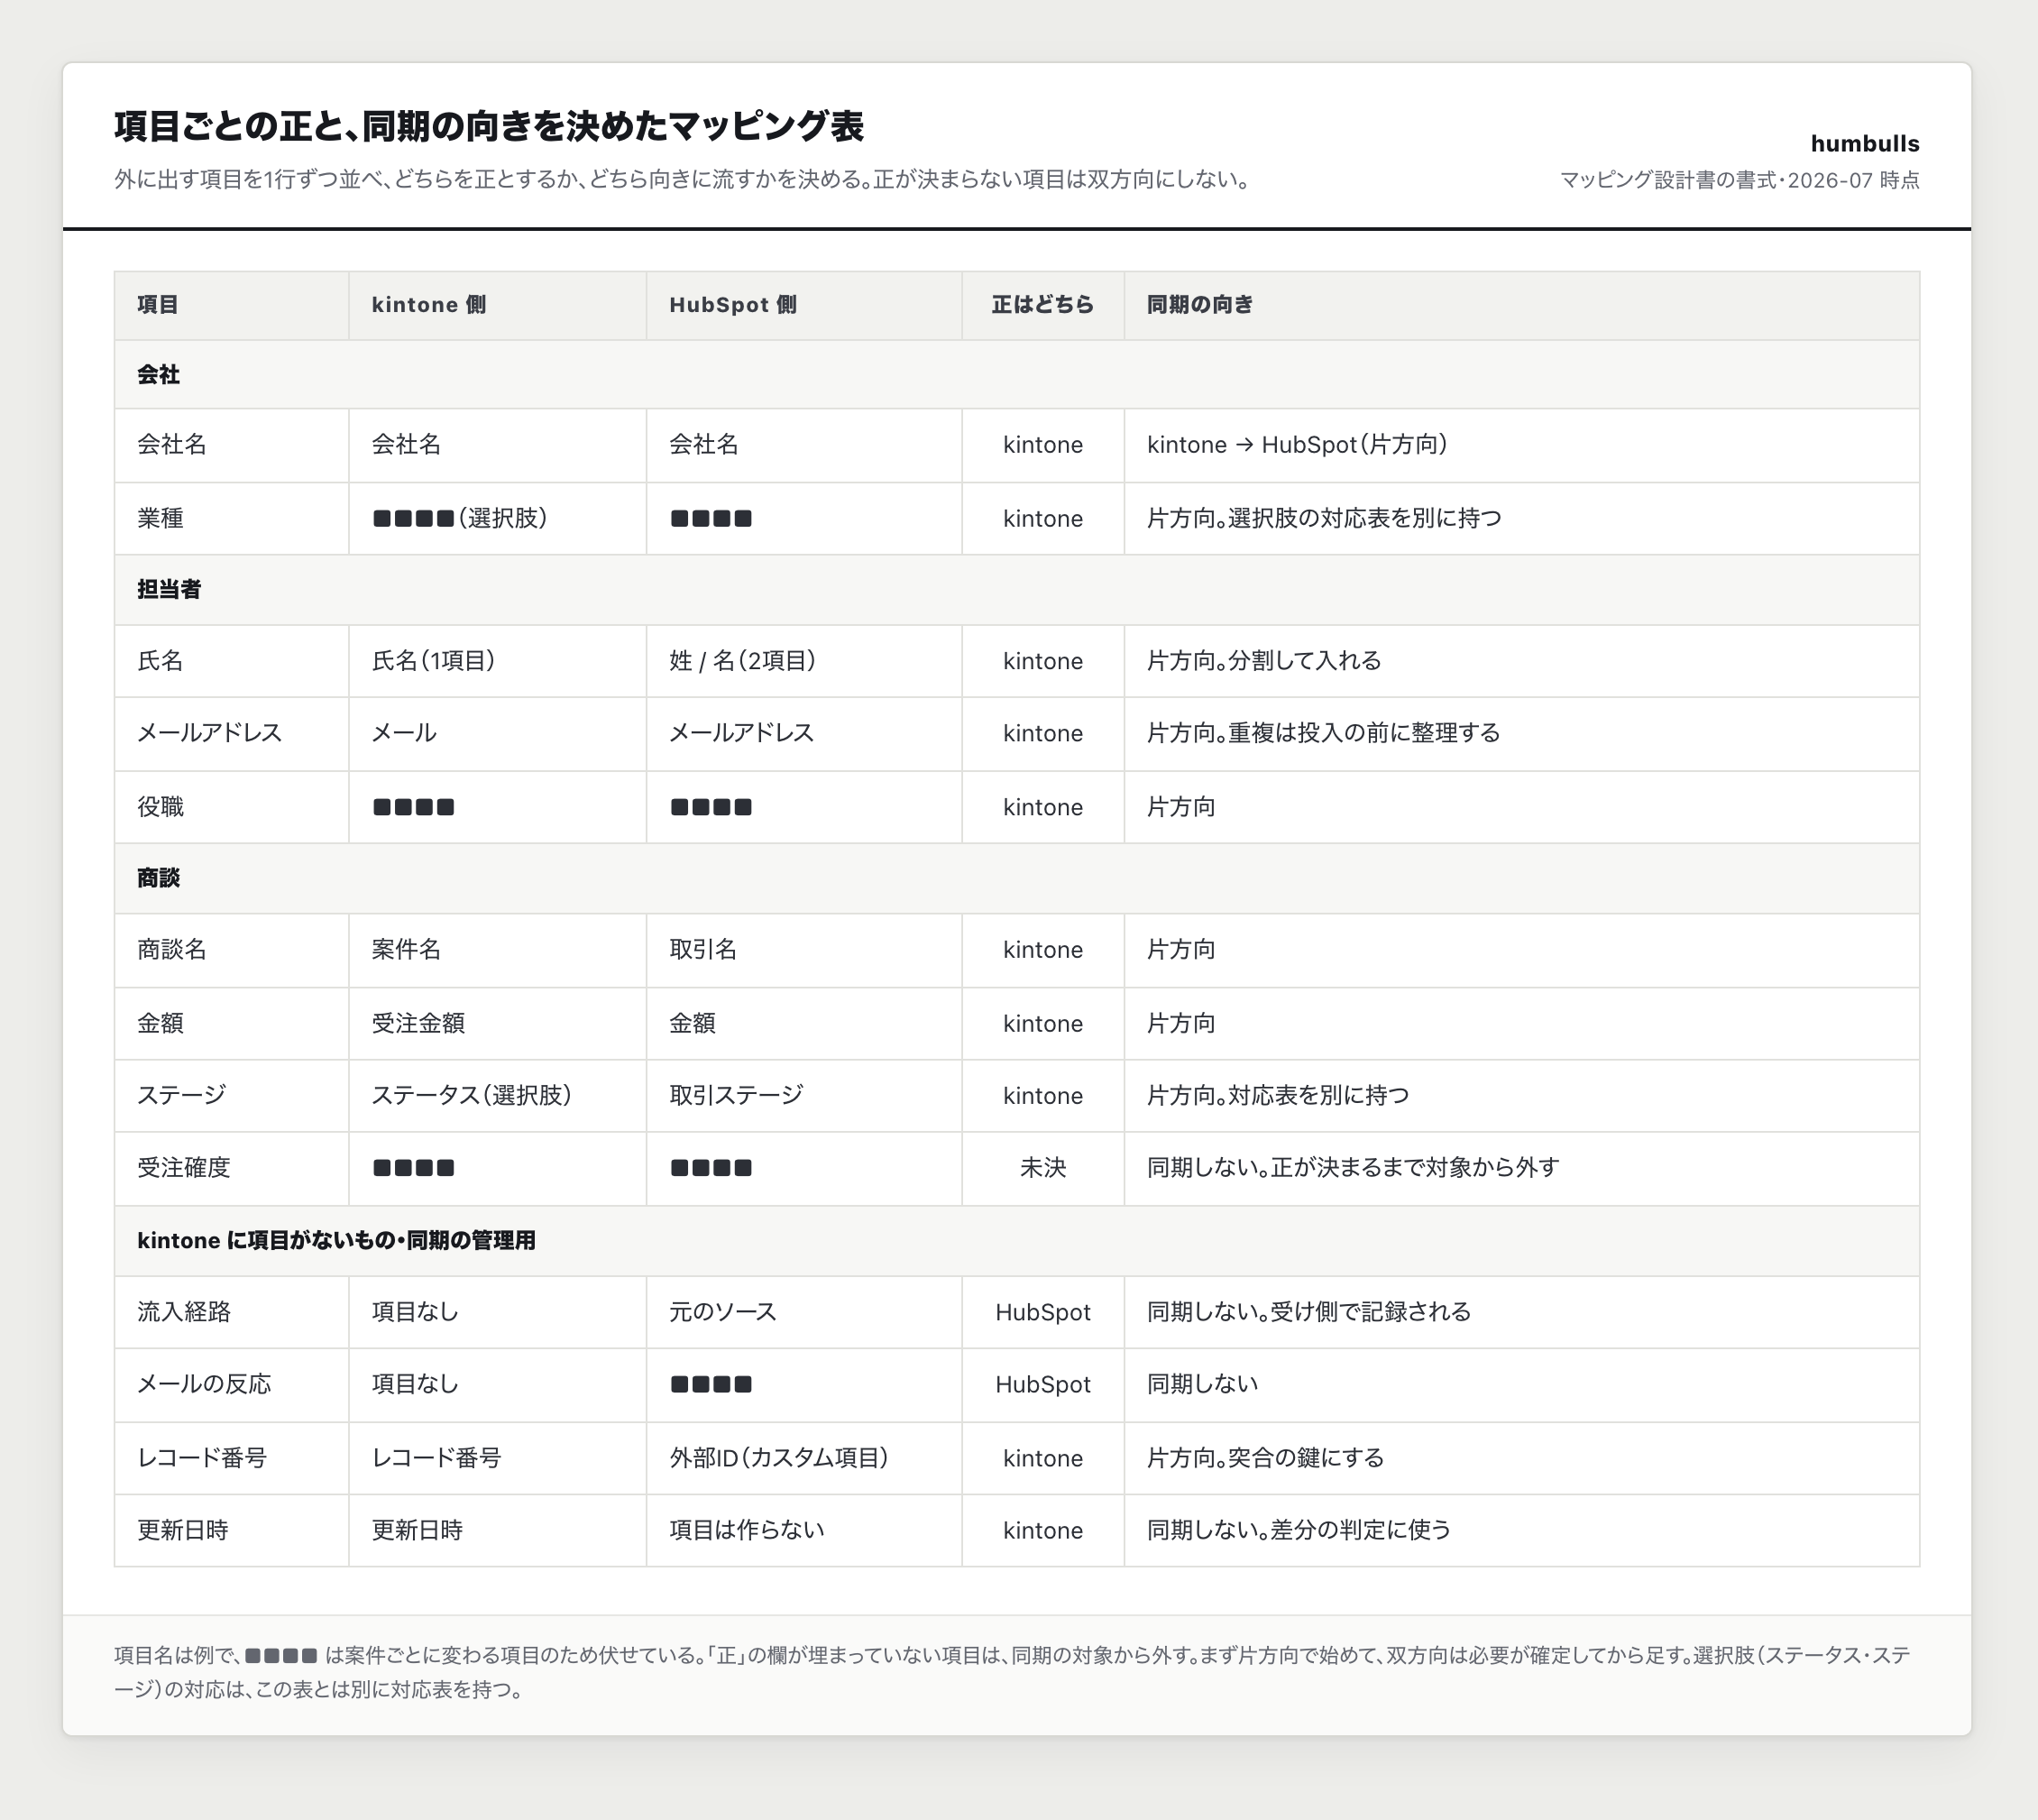The image size is (2038, 1820).
Task: Click 片方向。対応表を別に持つ cell
Action: coord(1522,1096)
